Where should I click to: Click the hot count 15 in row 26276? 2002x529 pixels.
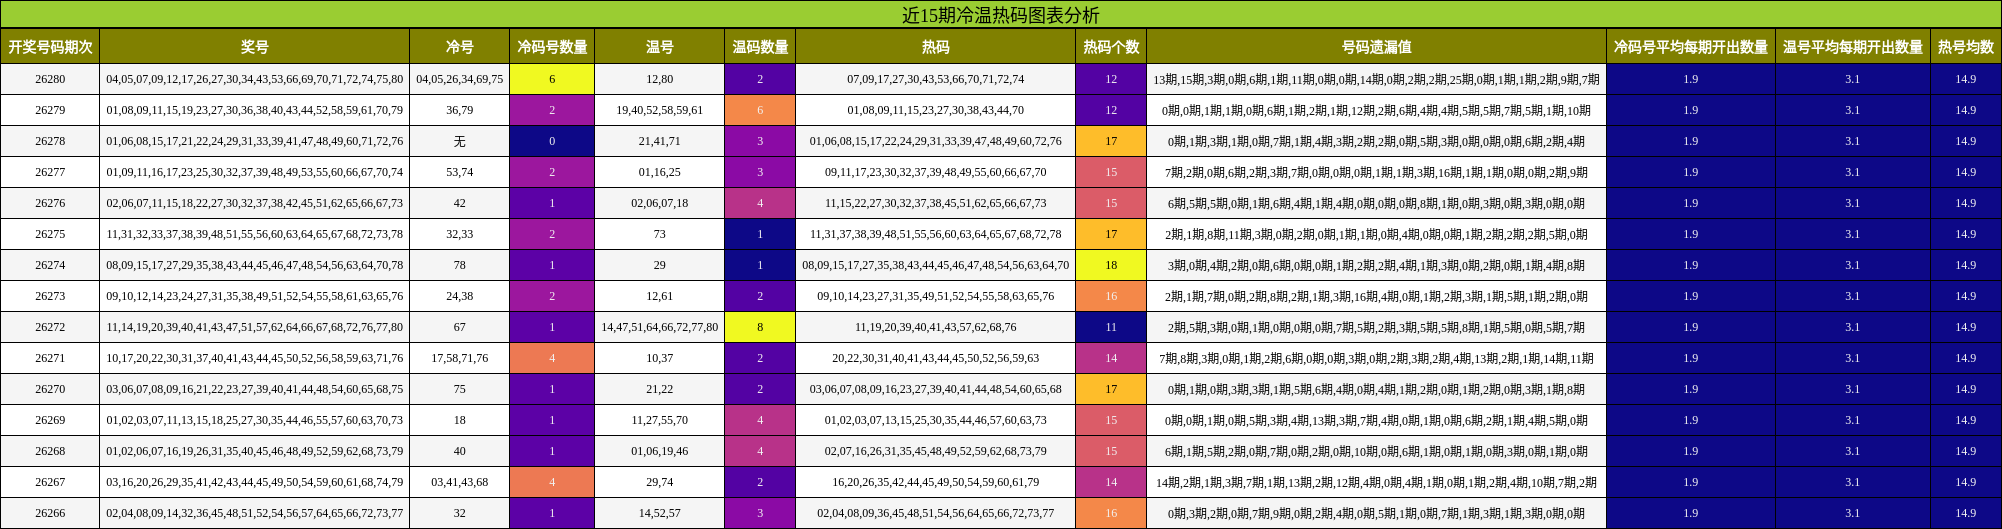[x=1111, y=203]
